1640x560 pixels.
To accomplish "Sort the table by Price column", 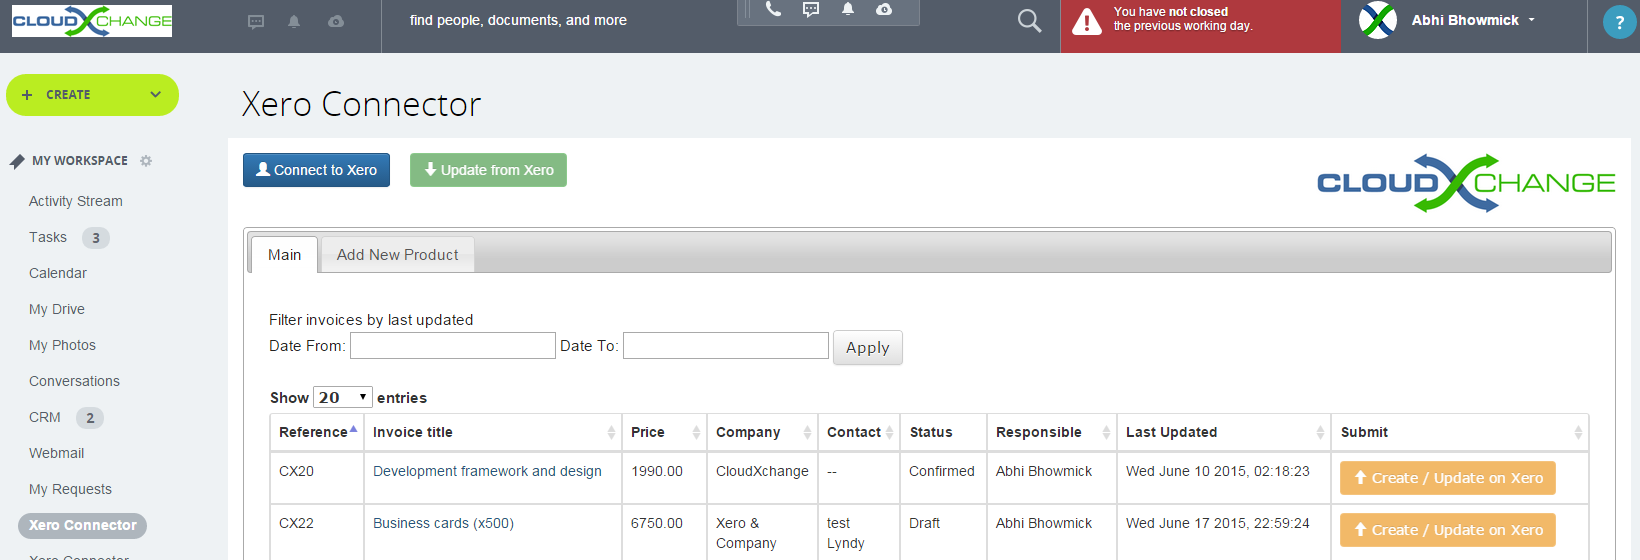I will pos(663,432).
